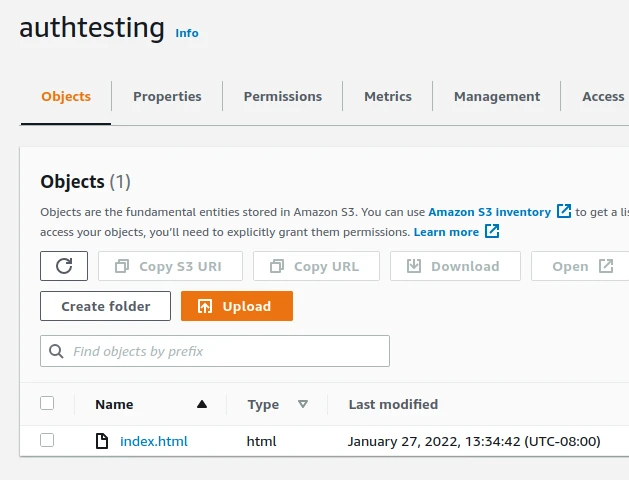
Task: Click the Copy S3 URI button
Action: coord(166,266)
